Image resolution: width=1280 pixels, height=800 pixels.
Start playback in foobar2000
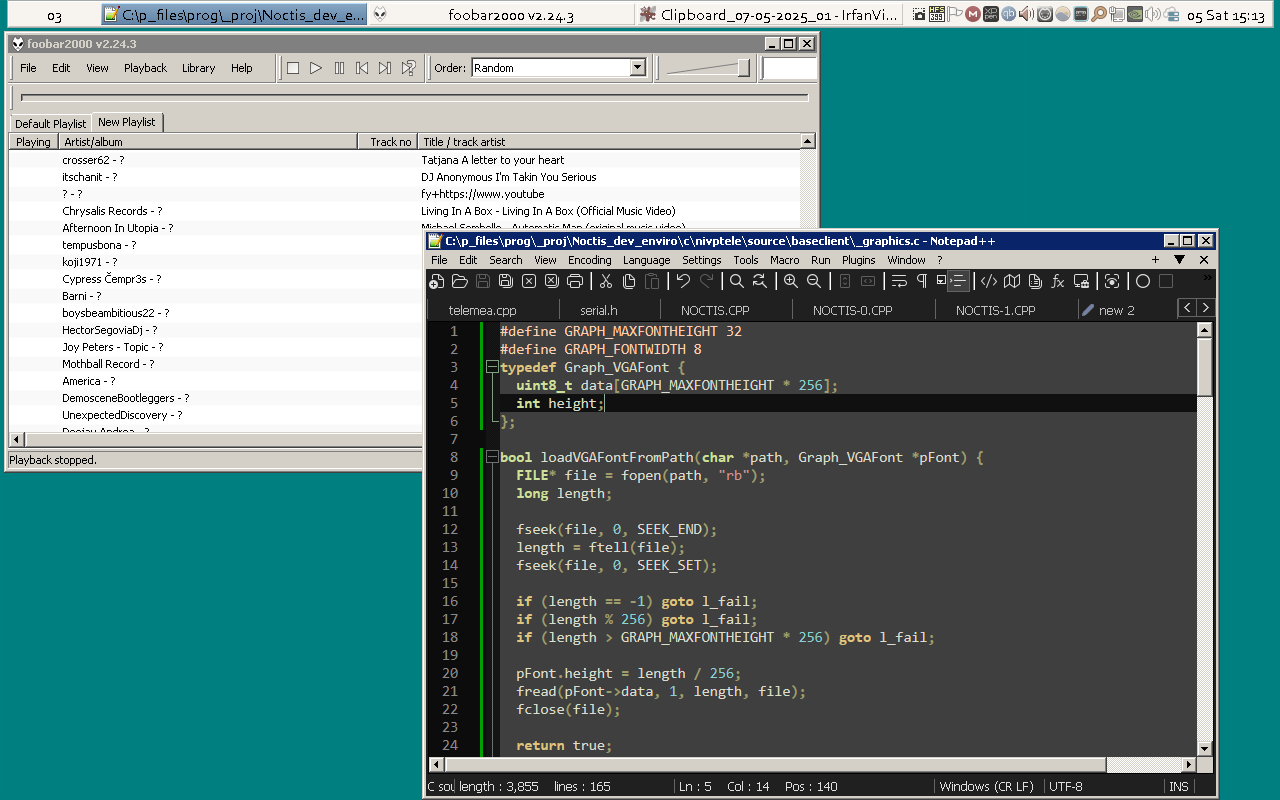[x=316, y=68]
